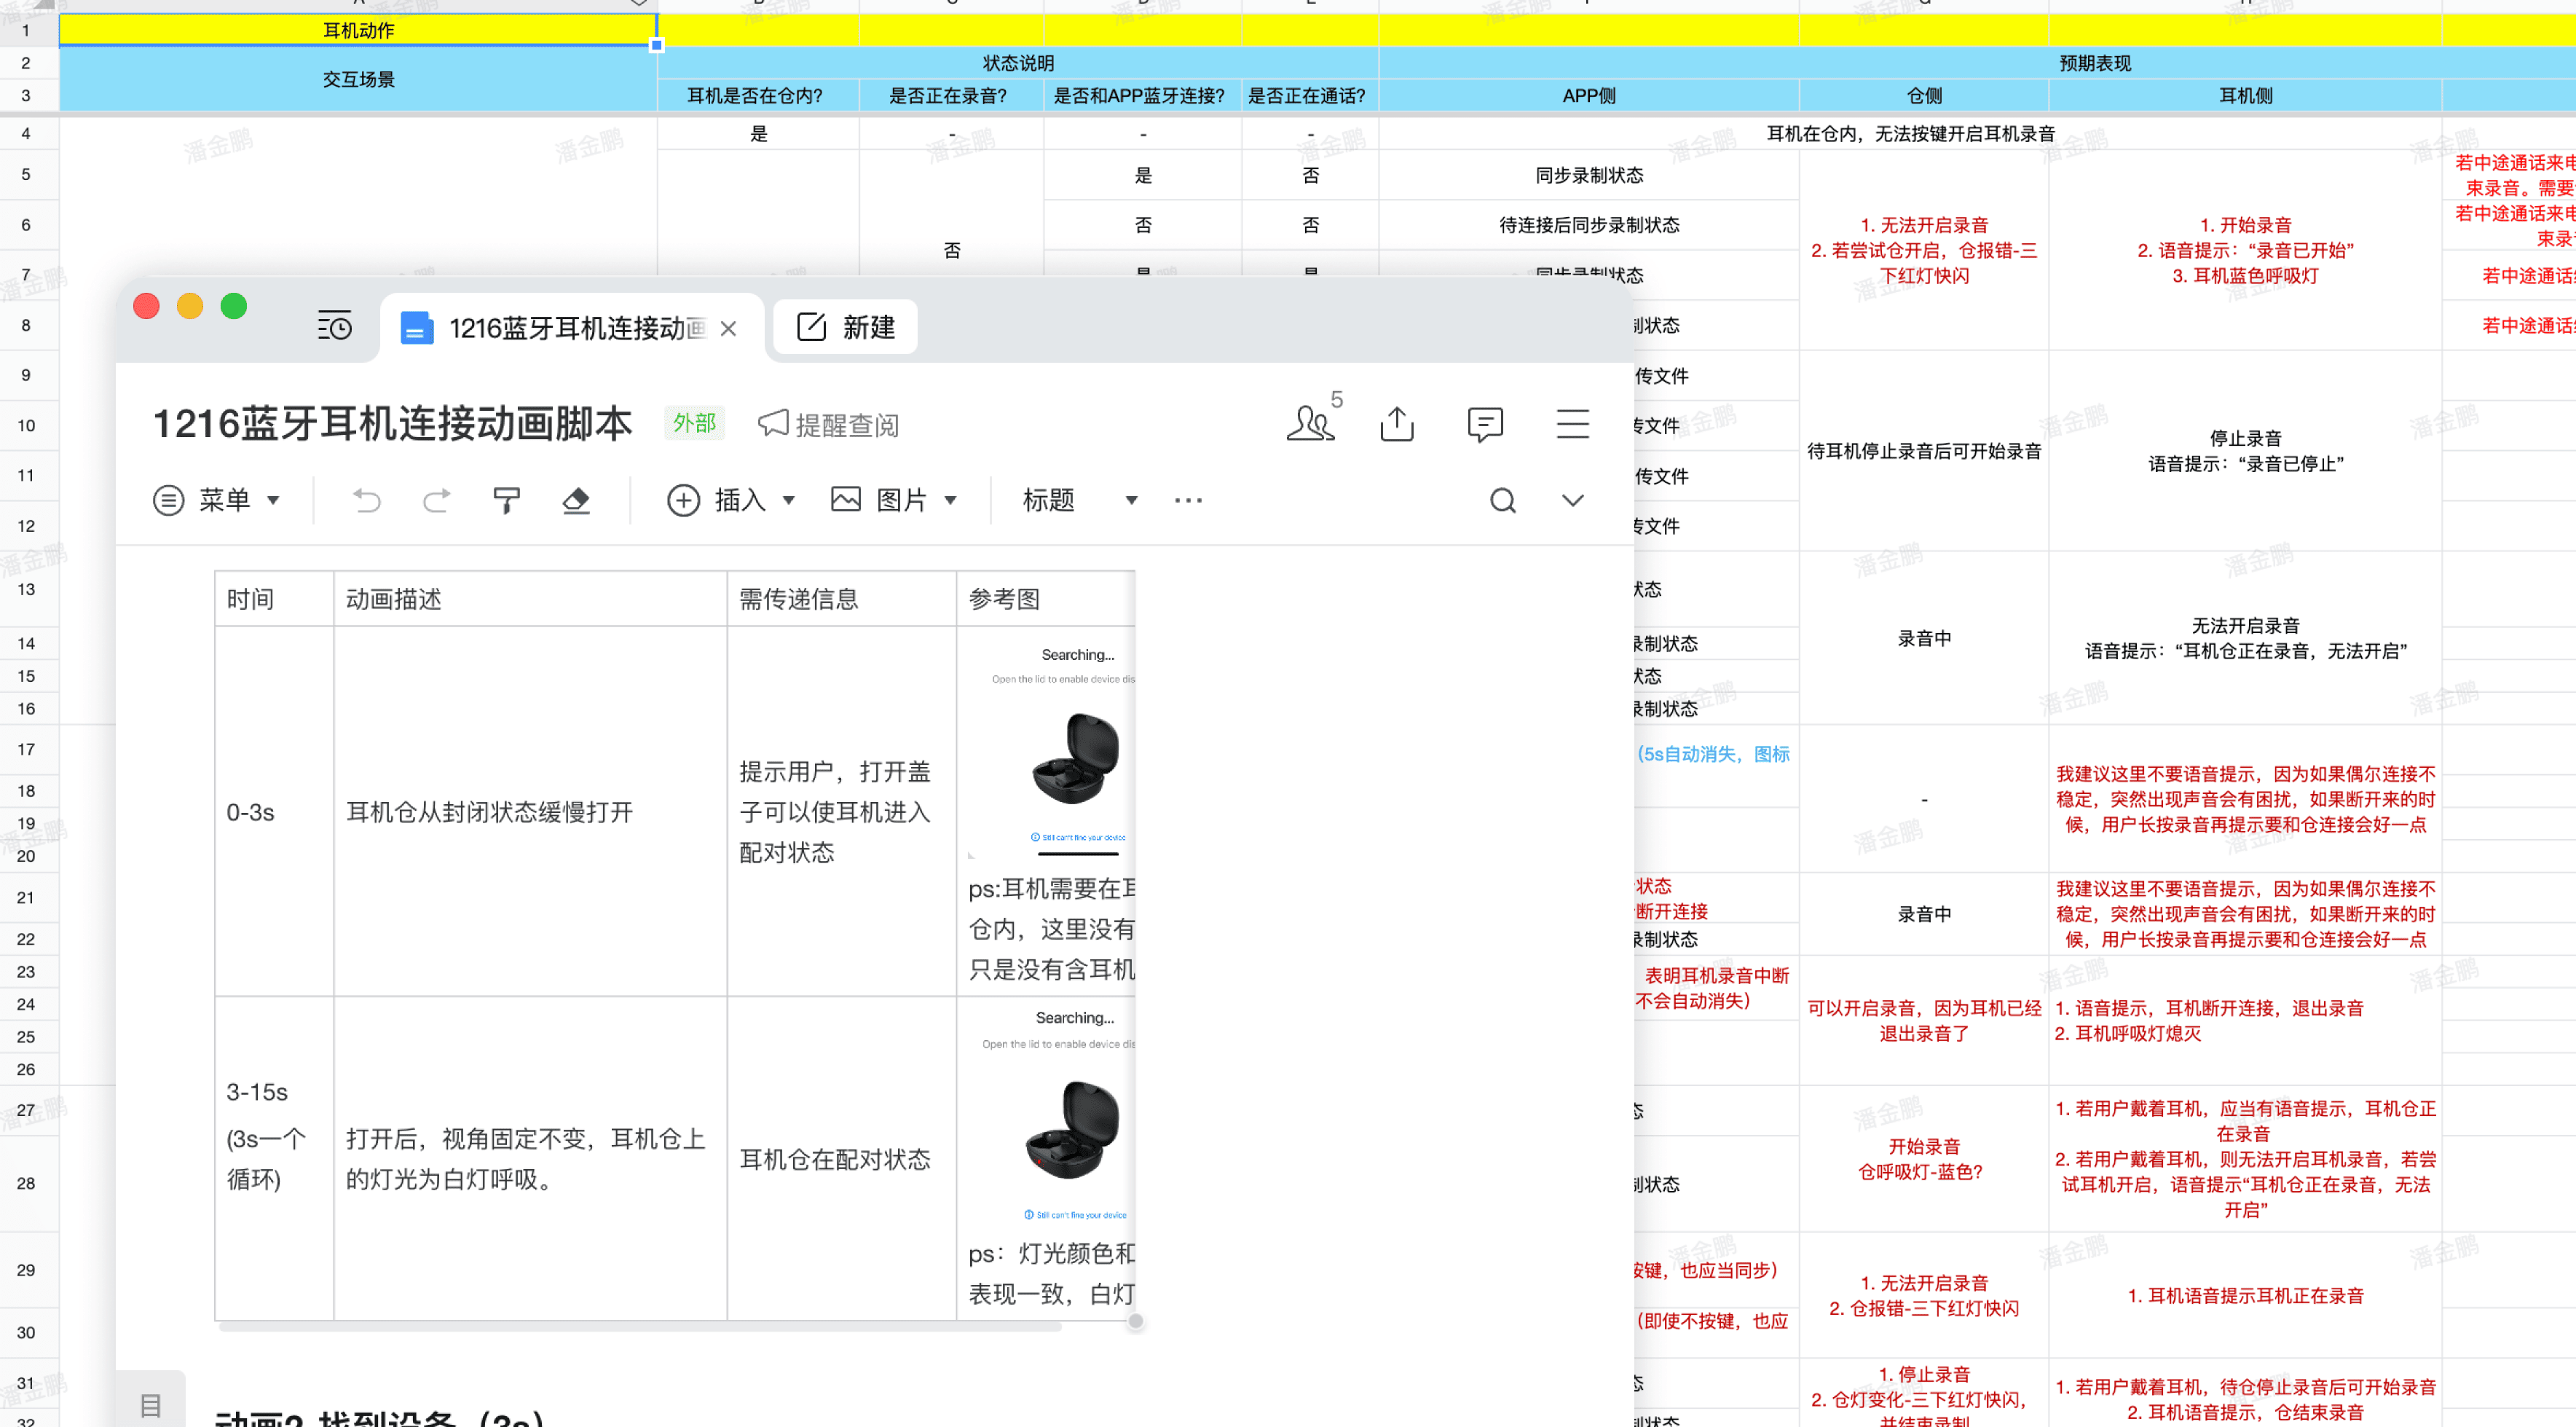Viewport: 2576px width, 1427px height.
Task: Click APP侧 header in spreadsheet
Action: [1588, 95]
